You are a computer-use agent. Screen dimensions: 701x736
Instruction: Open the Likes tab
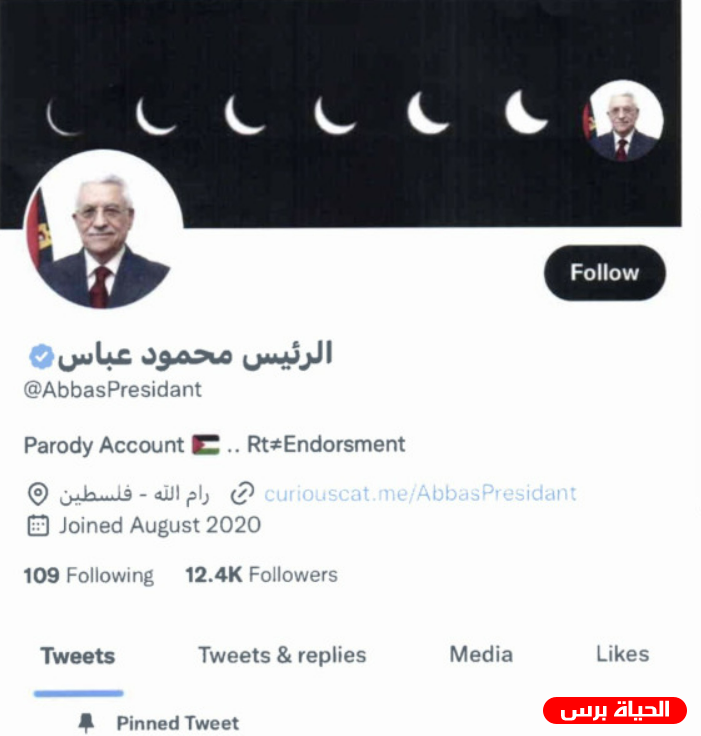623,654
